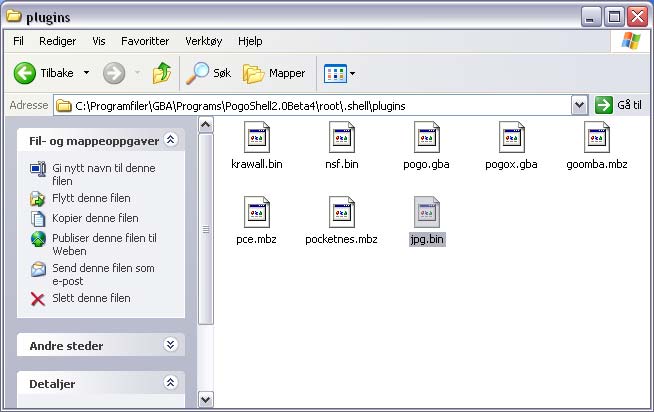Click the folder icon in the address bar
654x412 pixels.
pyautogui.click(x=64, y=106)
